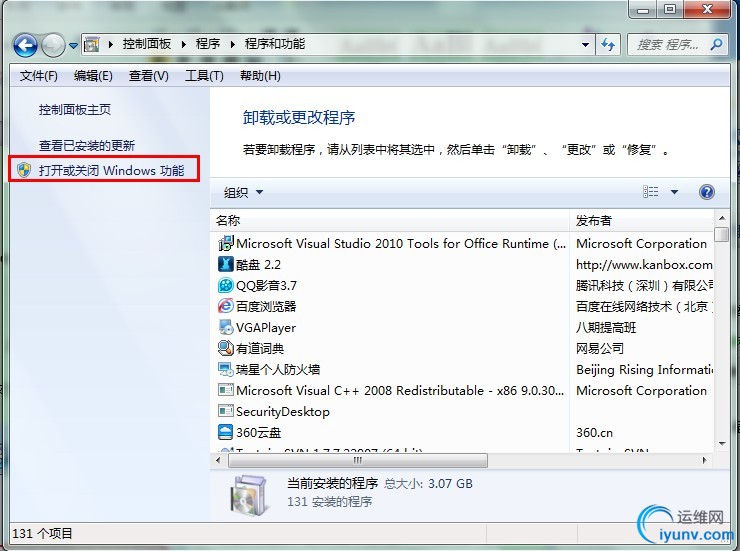Click publisher http://www.kanbox.com cell

(x=644, y=265)
